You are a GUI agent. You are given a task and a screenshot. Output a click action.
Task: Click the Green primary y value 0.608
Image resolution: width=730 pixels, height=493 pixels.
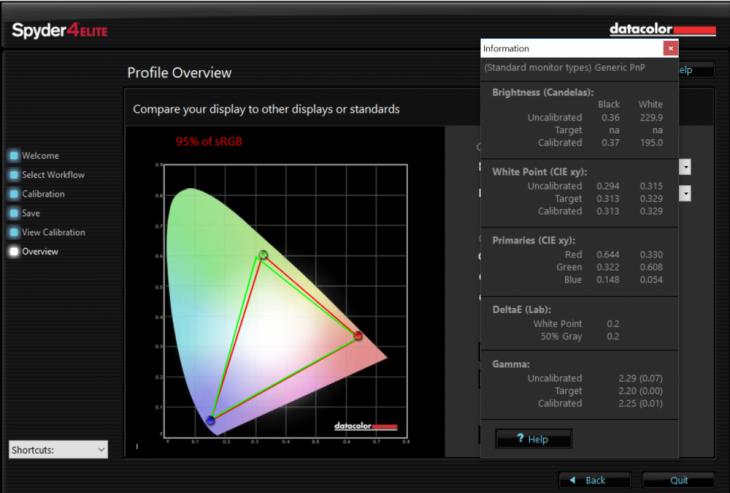click(651, 267)
